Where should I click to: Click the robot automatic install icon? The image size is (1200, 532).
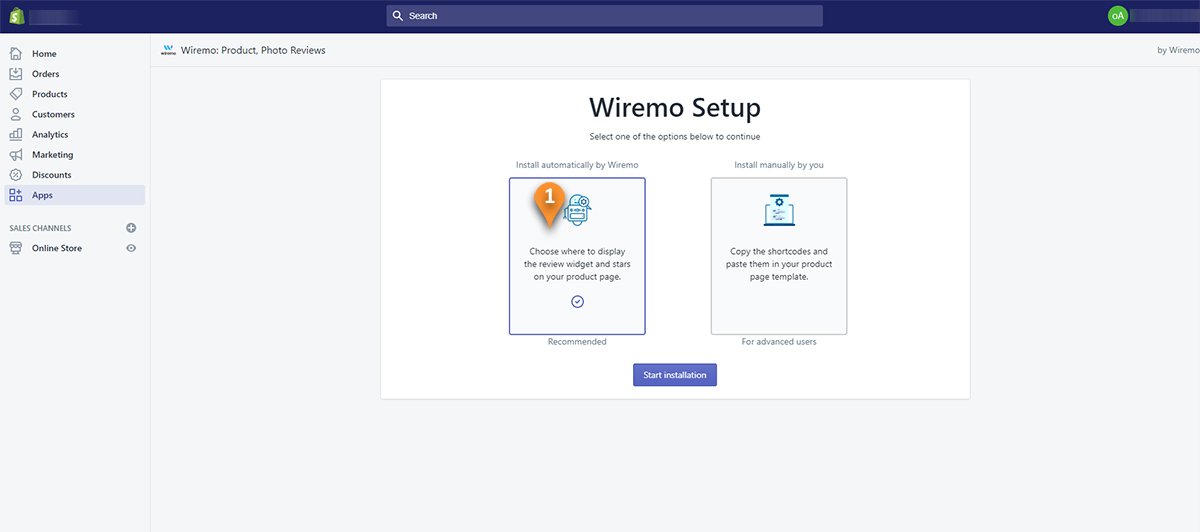click(x=578, y=209)
